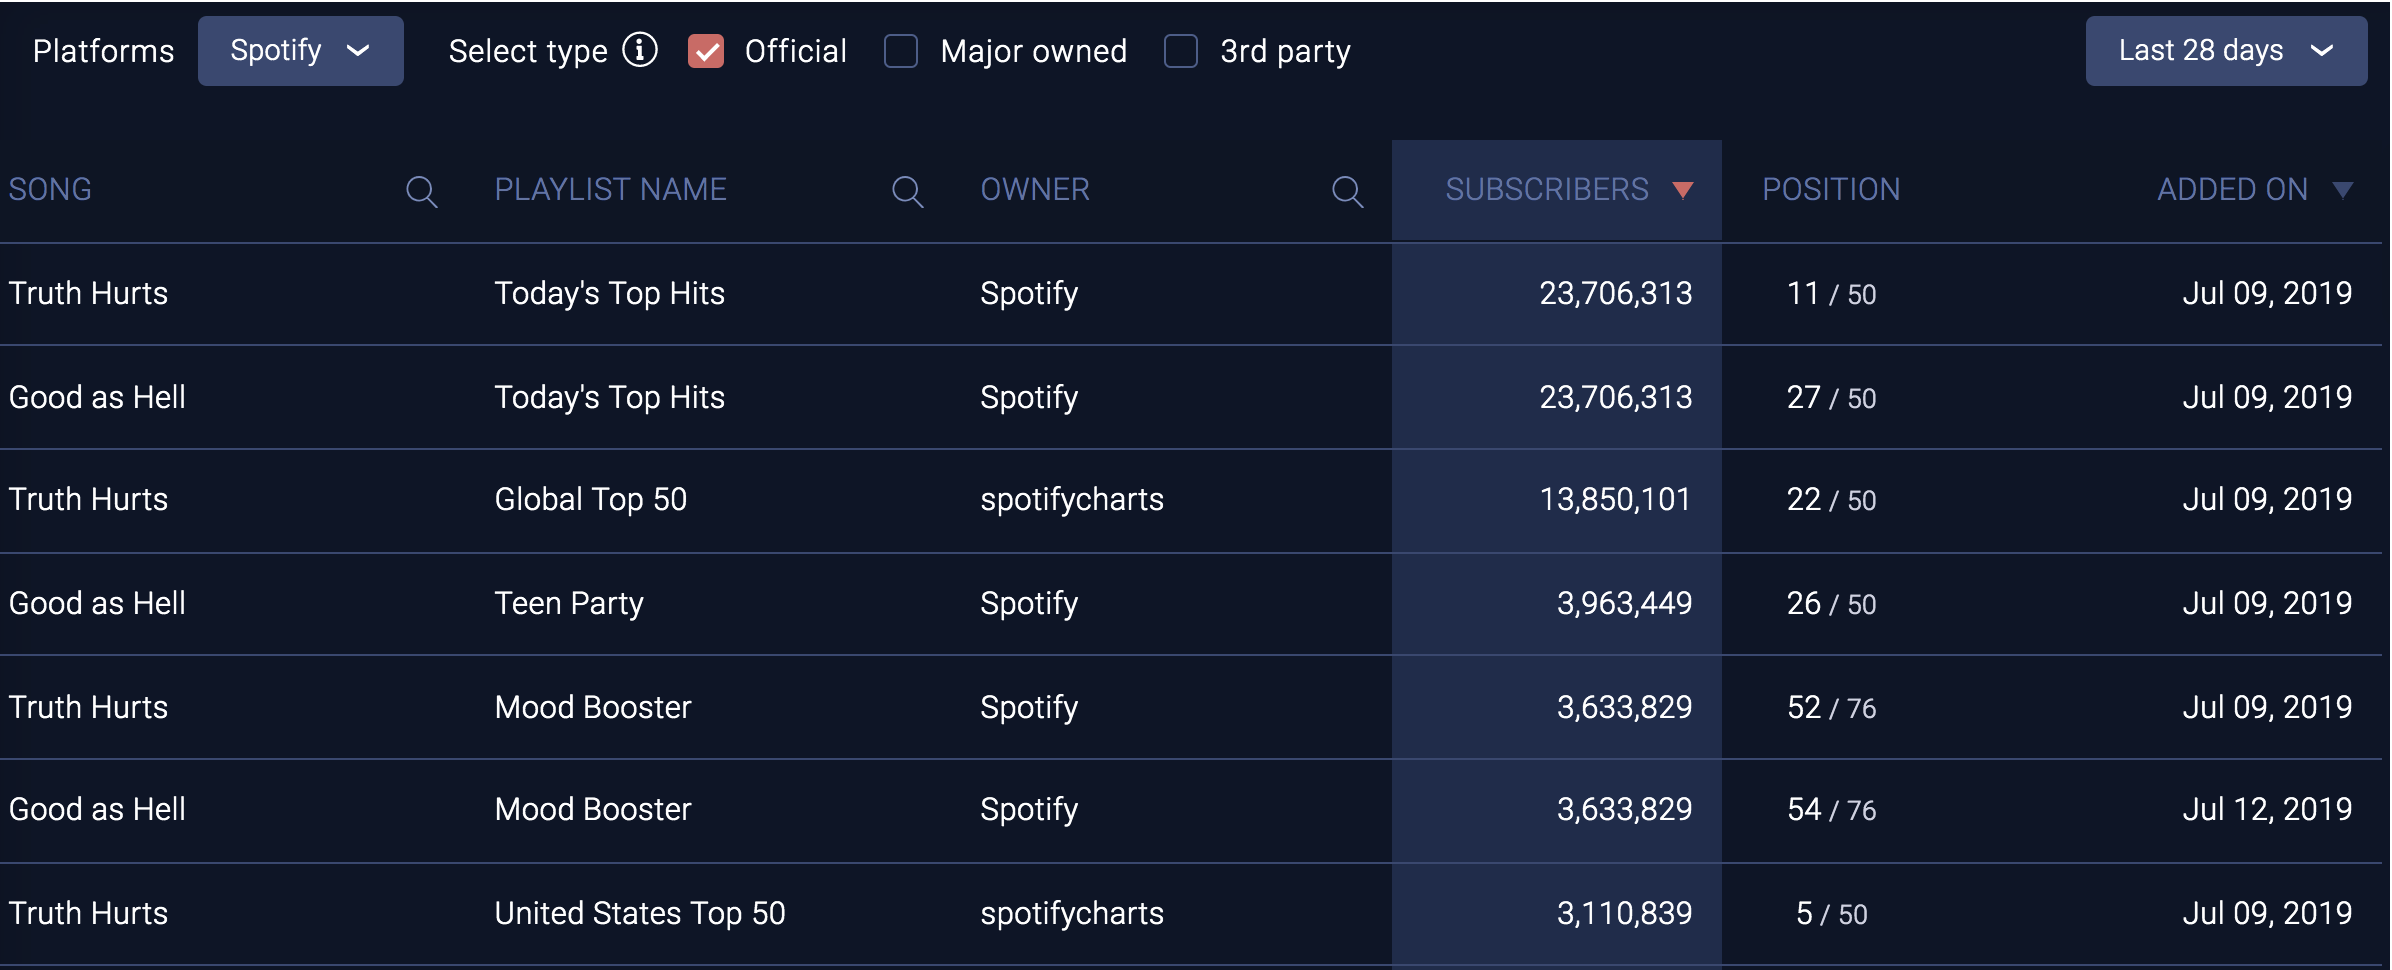Click position 52 / 76
Image resolution: width=2392 pixels, height=970 pixels.
pyautogui.click(x=1831, y=707)
